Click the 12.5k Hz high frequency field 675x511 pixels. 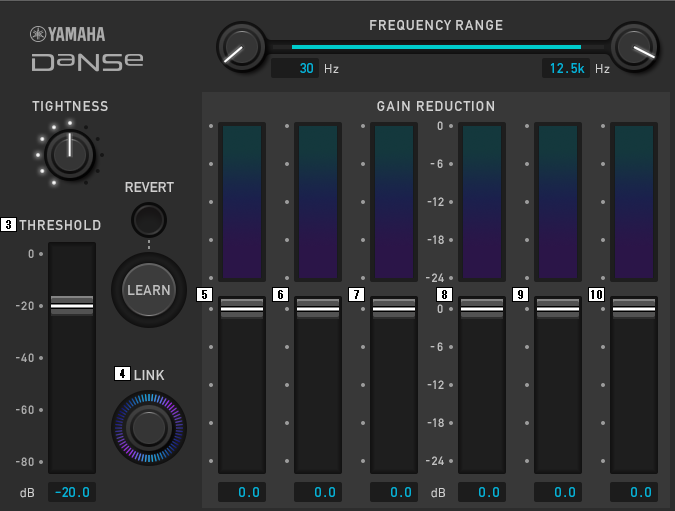click(x=566, y=68)
